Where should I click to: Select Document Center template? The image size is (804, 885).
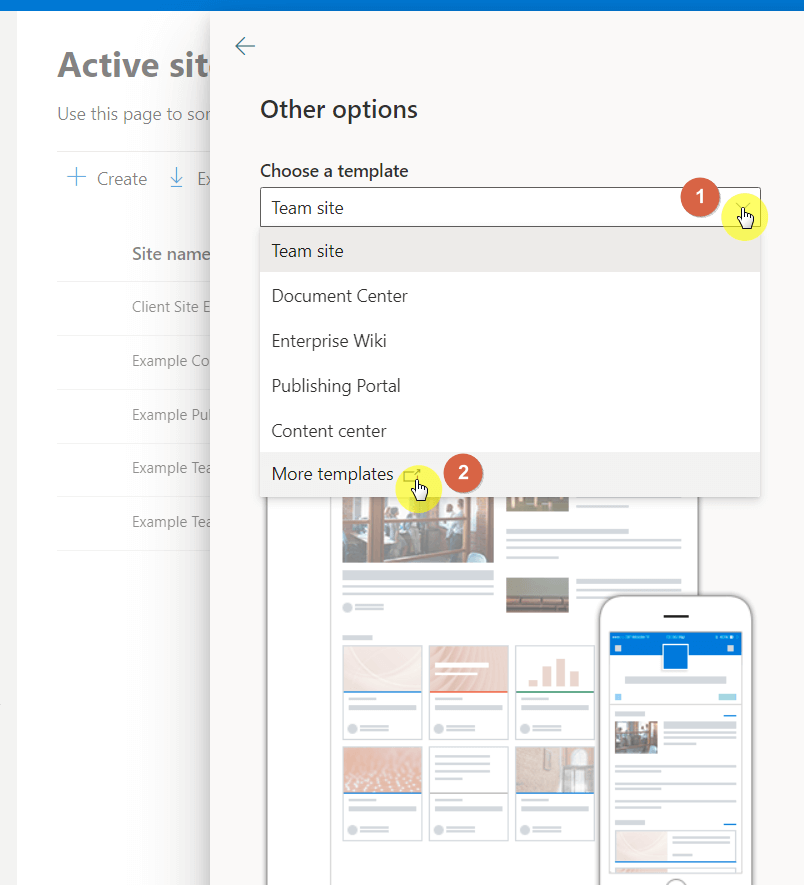[x=510, y=296]
